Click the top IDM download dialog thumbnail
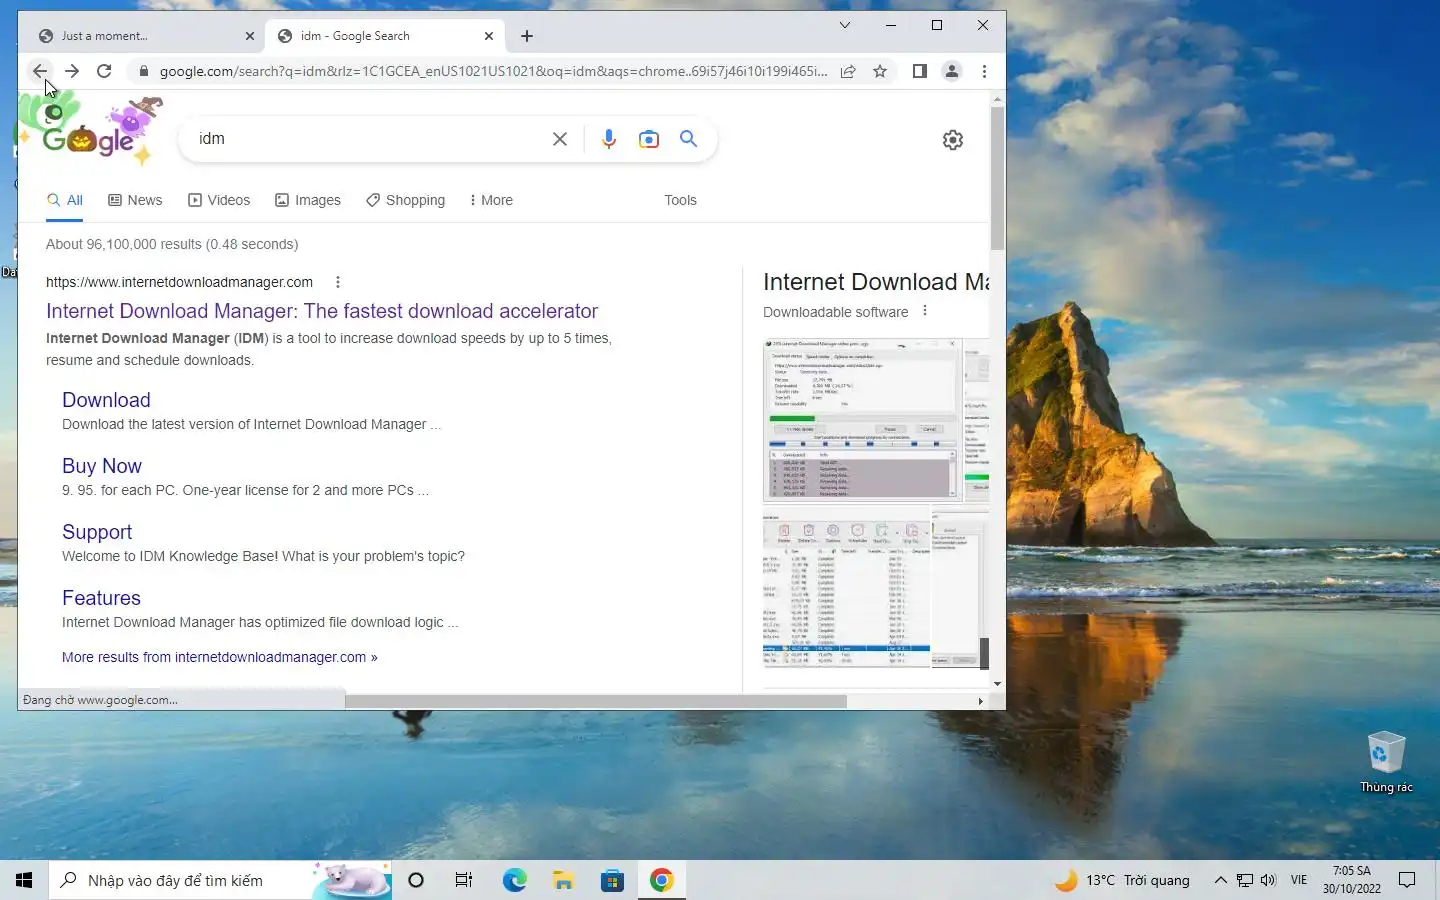Screen dimensions: 1440x900 (x=861, y=420)
